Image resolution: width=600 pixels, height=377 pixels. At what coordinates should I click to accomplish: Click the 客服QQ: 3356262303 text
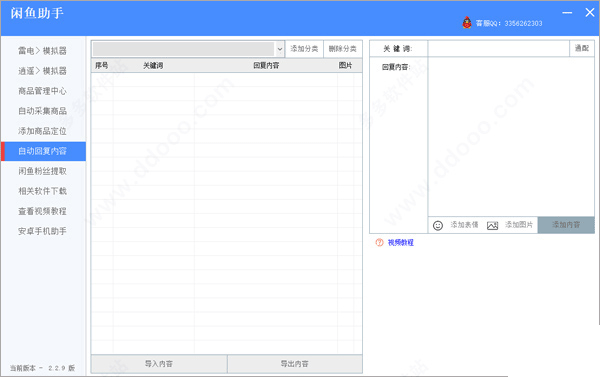pos(509,23)
